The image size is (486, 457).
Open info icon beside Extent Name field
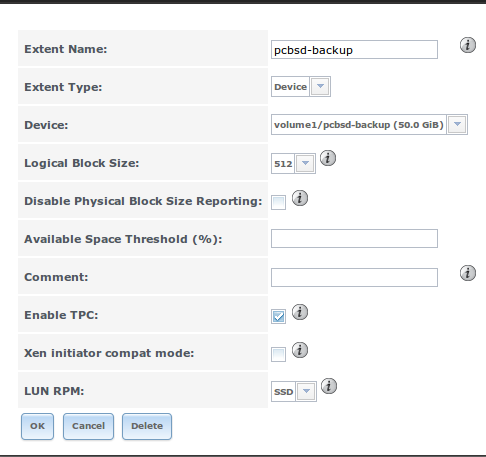[468, 45]
